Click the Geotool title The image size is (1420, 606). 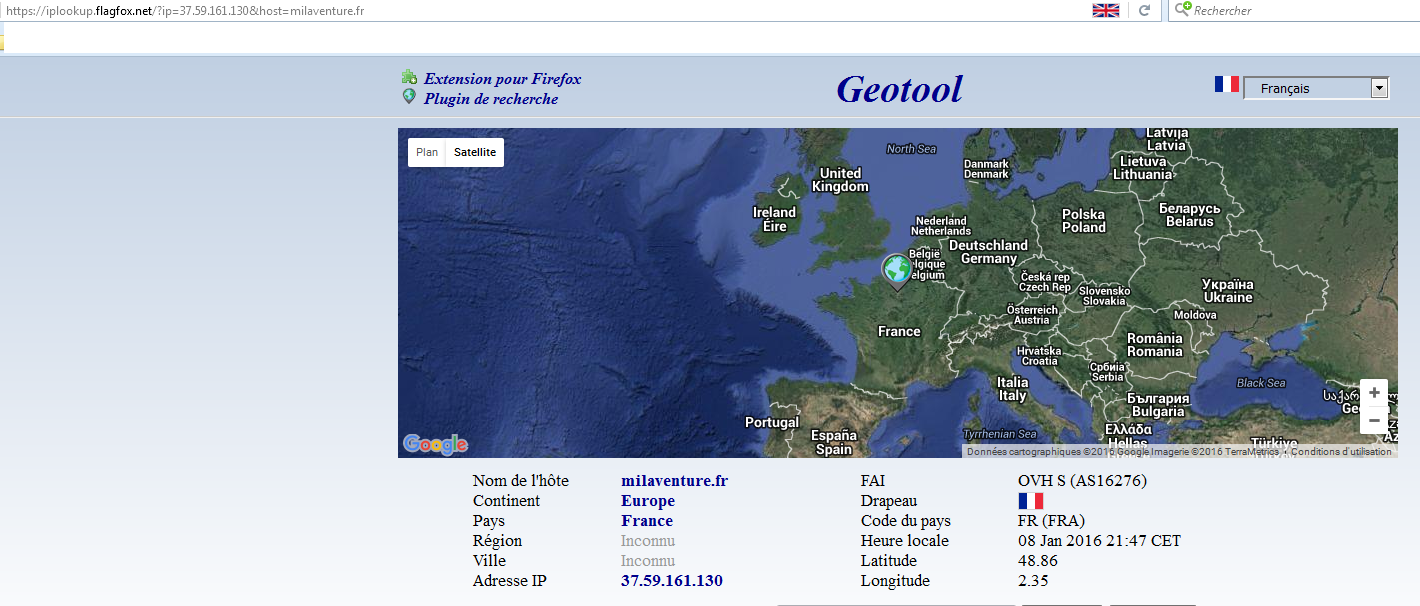[x=899, y=89]
